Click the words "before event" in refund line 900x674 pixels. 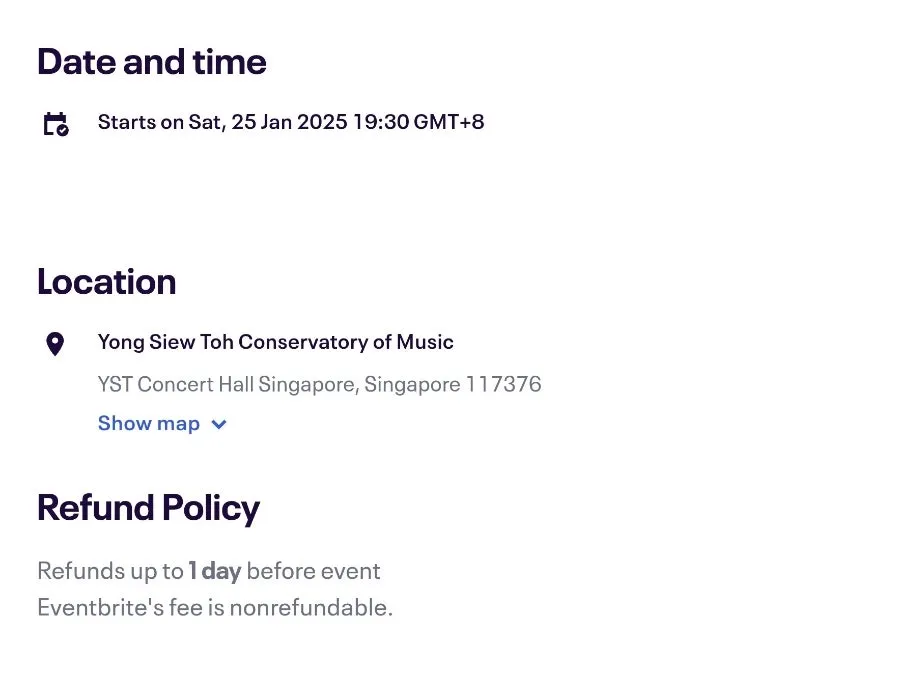313,571
